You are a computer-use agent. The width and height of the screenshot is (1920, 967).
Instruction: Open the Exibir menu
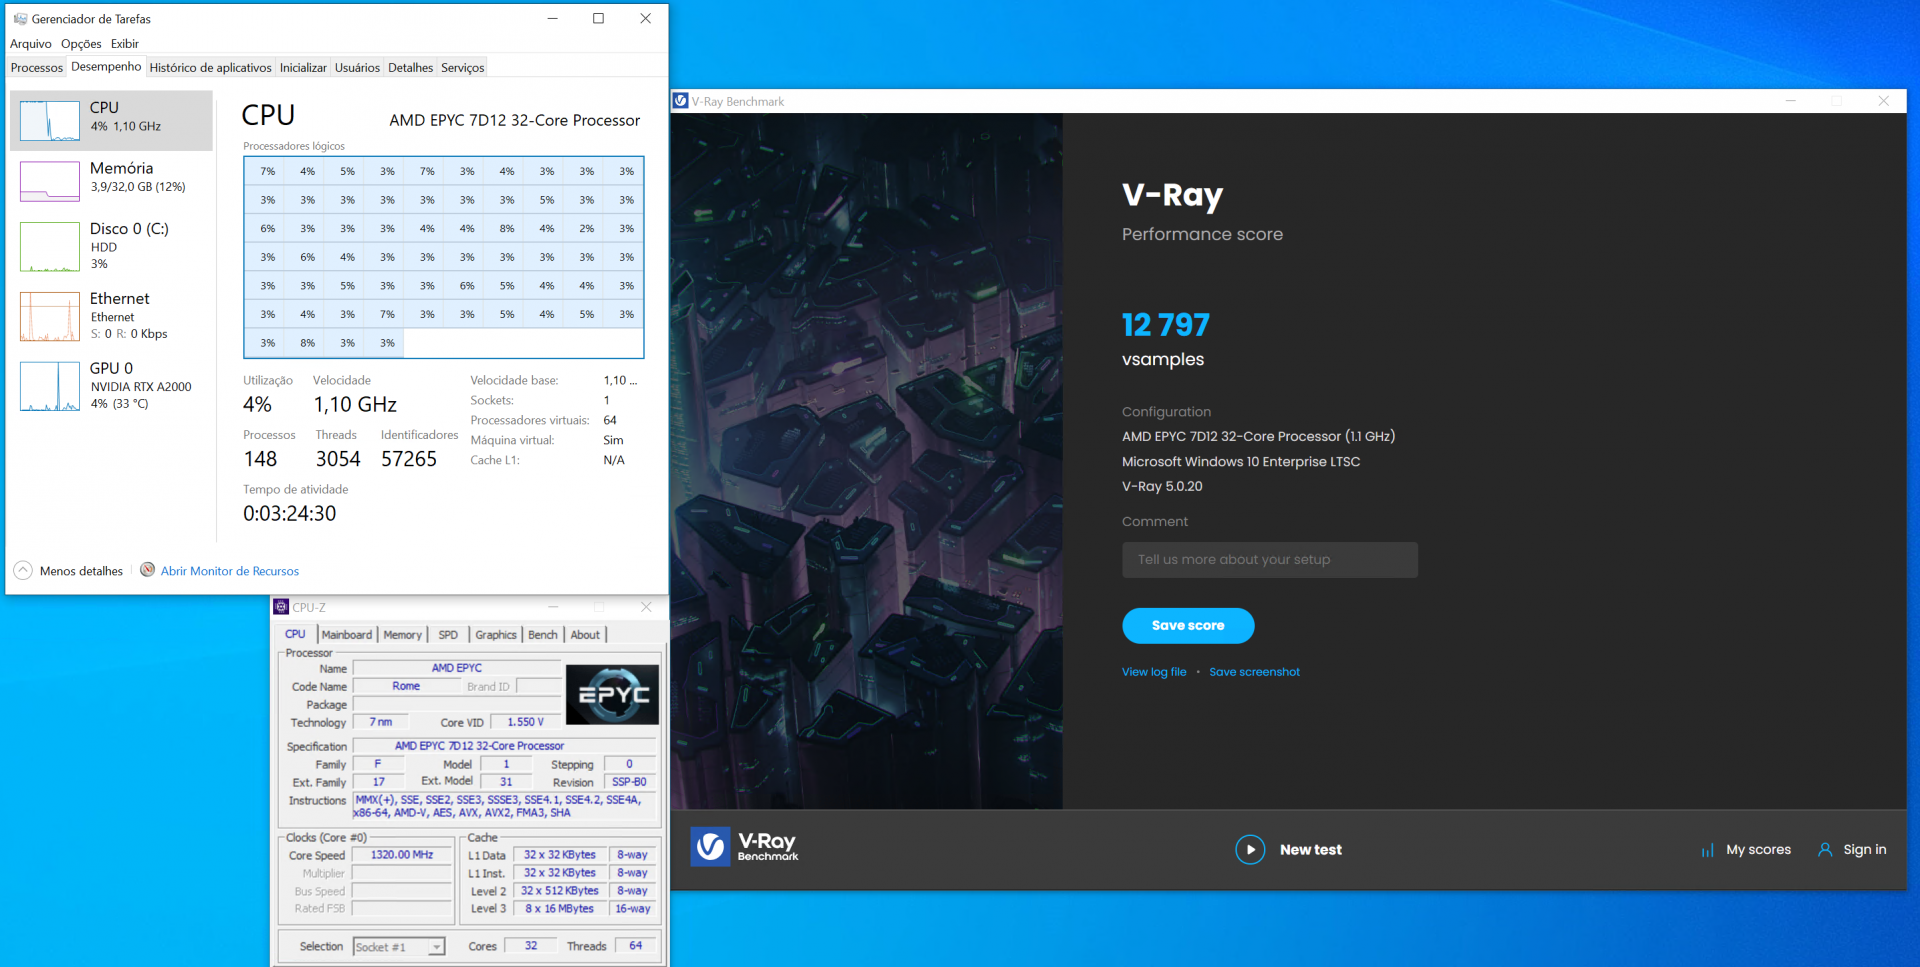(x=125, y=43)
